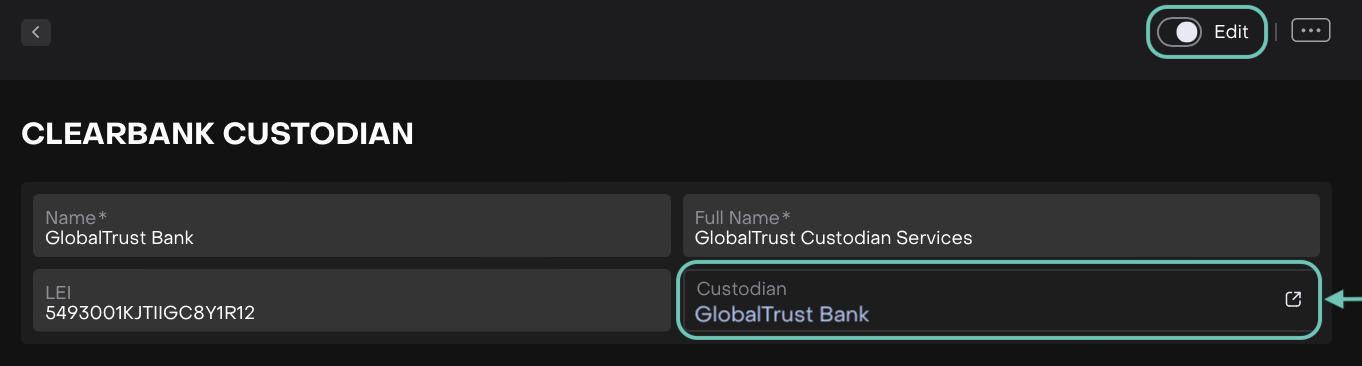This screenshot has width=1362, height=366.
Task: Click the "Name*" field label
Action: point(76,217)
